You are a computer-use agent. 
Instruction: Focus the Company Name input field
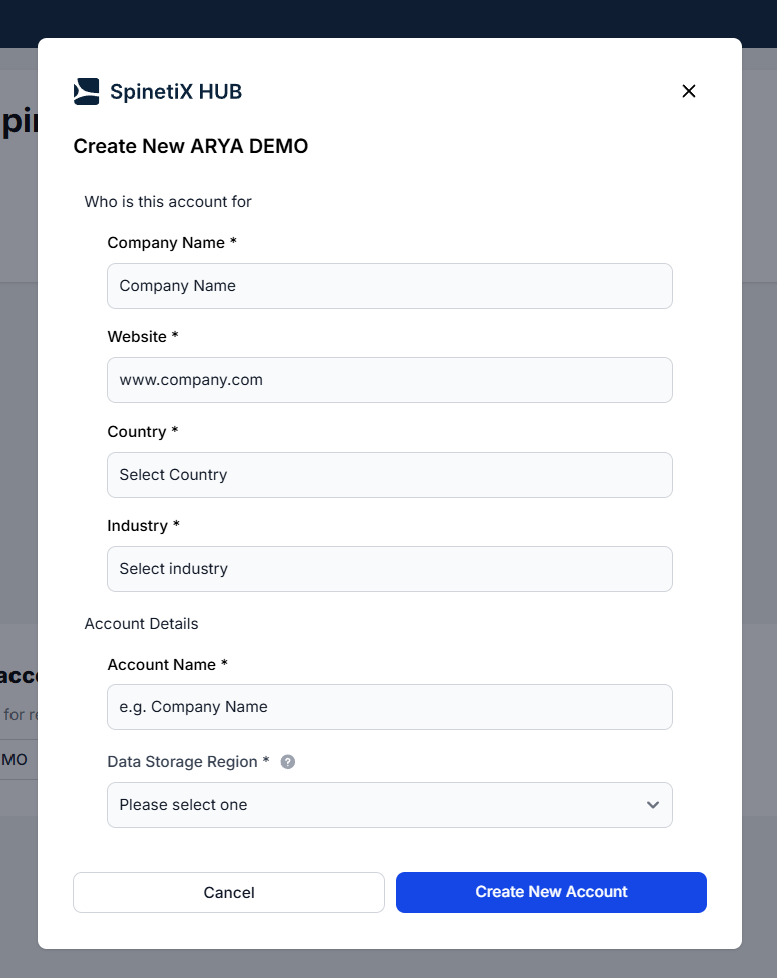(x=390, y=286)
